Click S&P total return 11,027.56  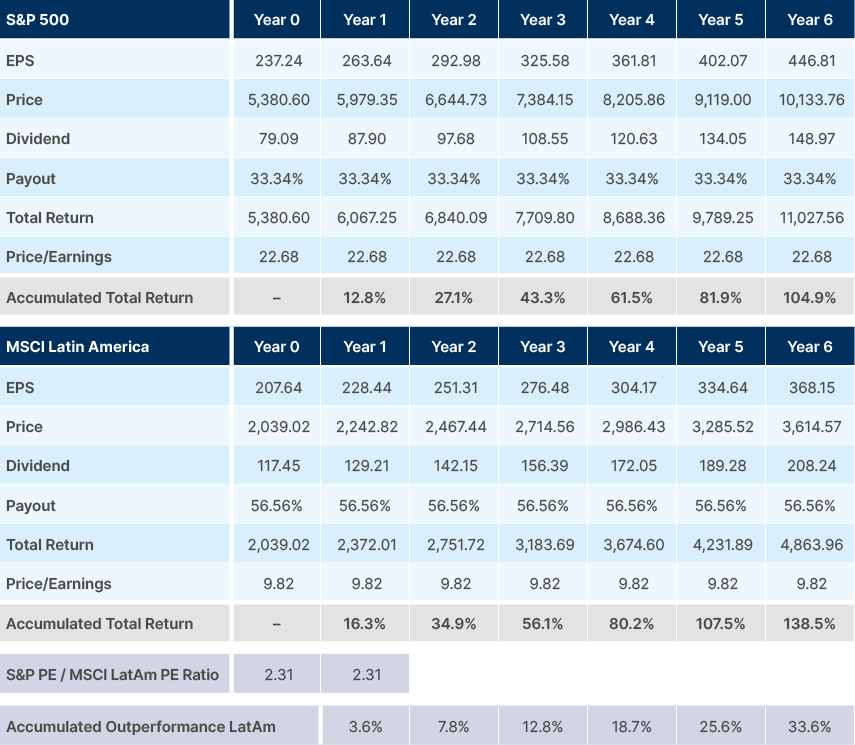point(811,218)
